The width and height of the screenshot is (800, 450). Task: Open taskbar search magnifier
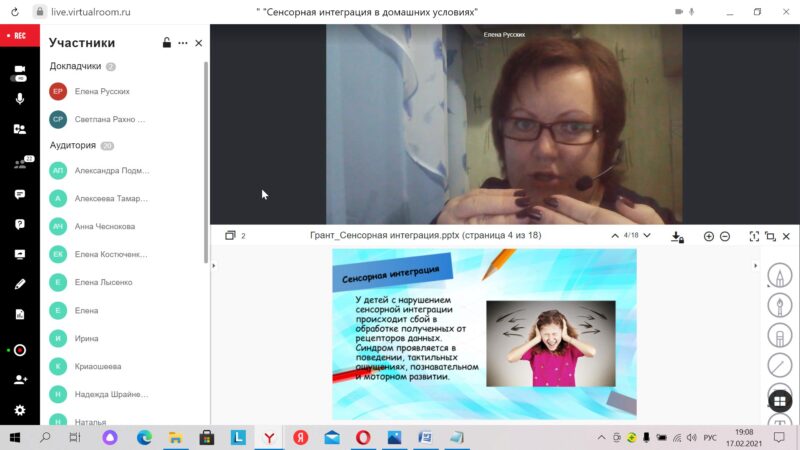(x=45, y=437)
